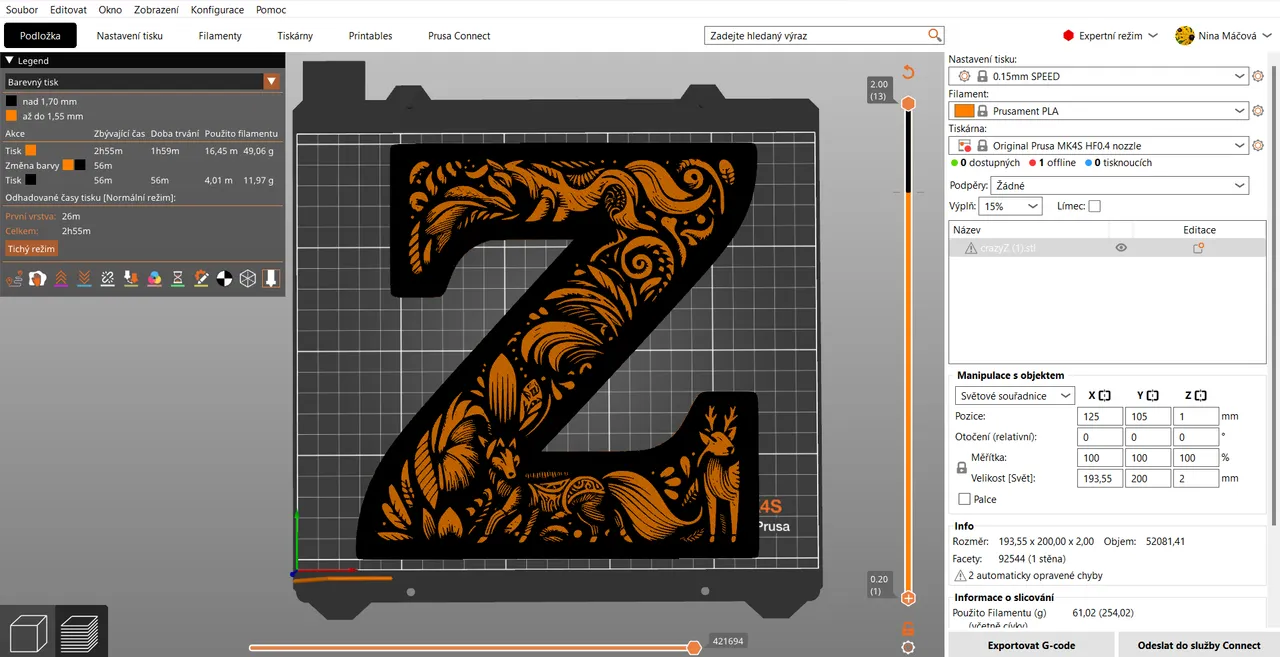Toggle the deretractions purple chevron icon

click(84, 278)
